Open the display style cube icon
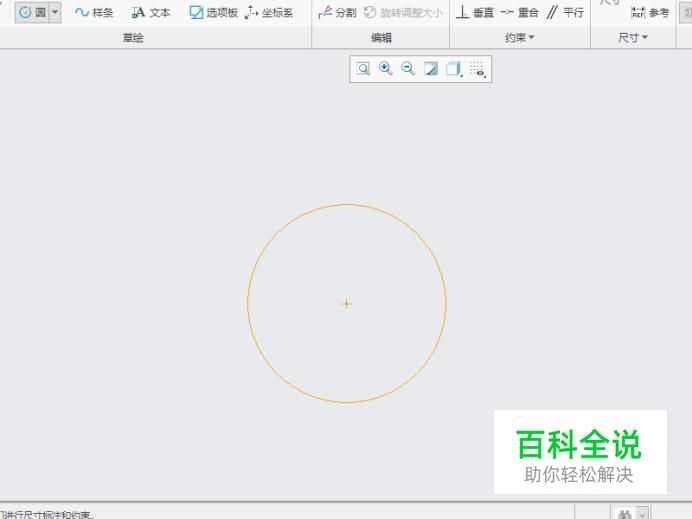 point(454,69)
